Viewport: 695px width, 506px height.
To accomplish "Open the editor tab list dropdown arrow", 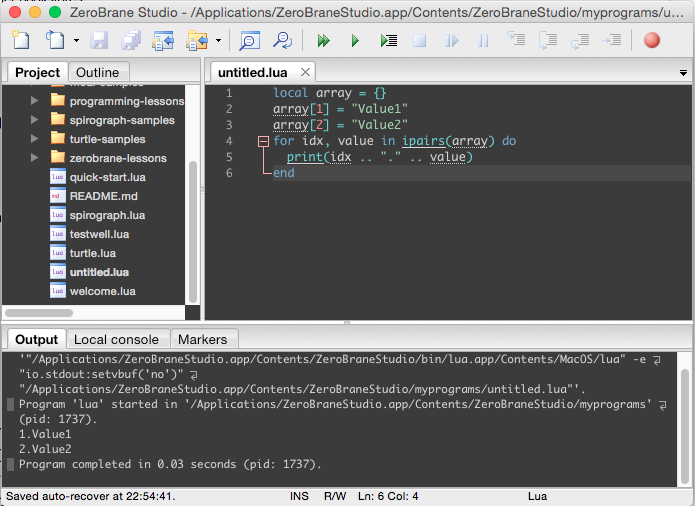I will (683, 73).
